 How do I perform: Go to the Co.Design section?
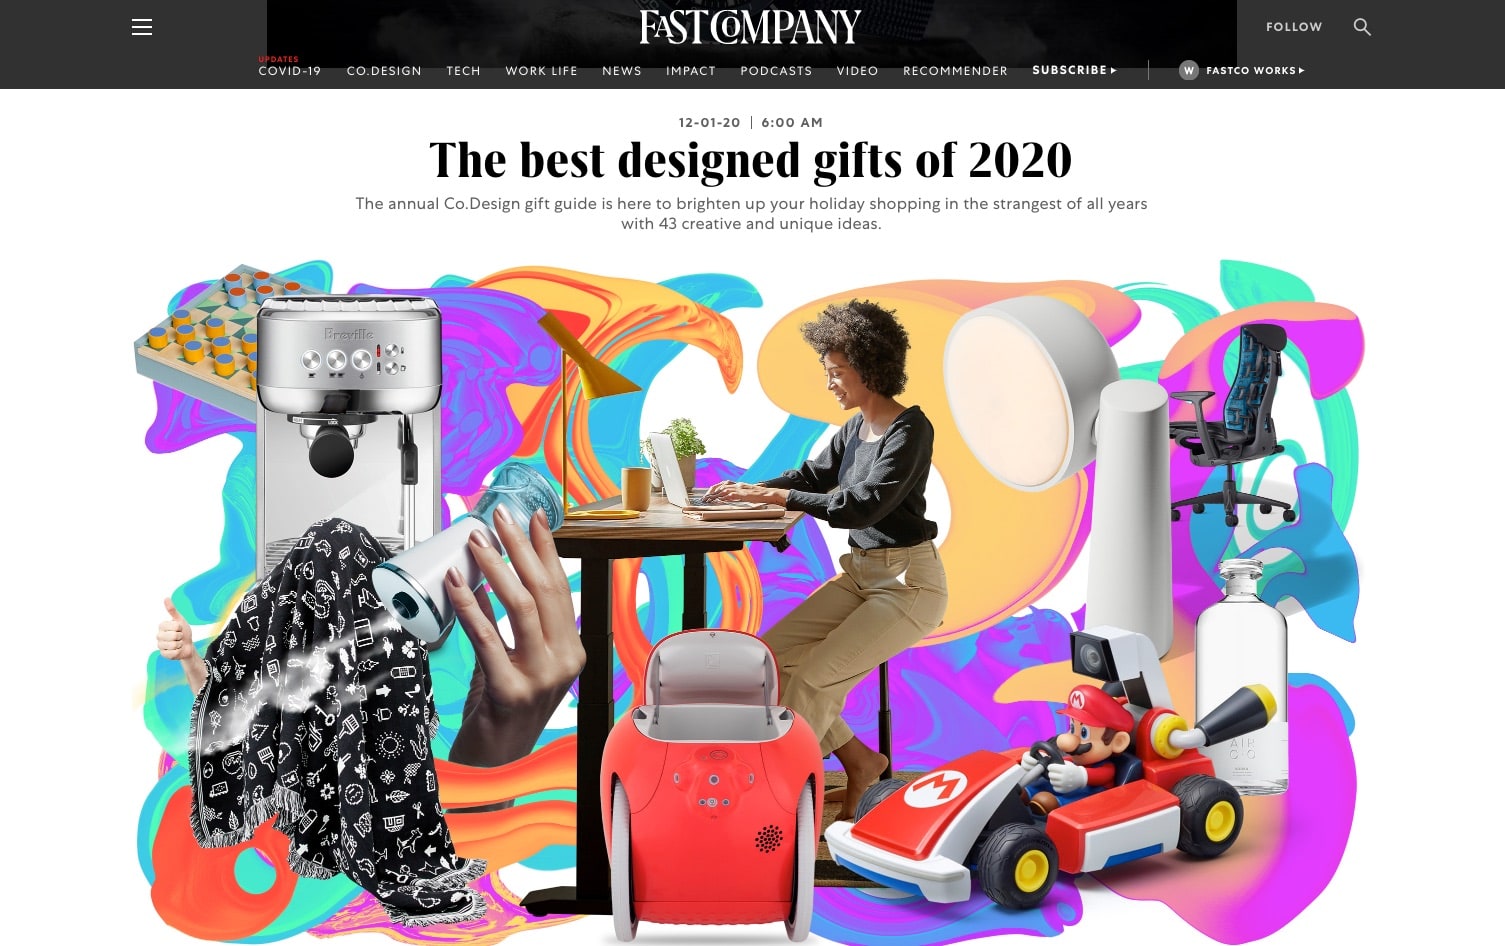click(384, 71)
